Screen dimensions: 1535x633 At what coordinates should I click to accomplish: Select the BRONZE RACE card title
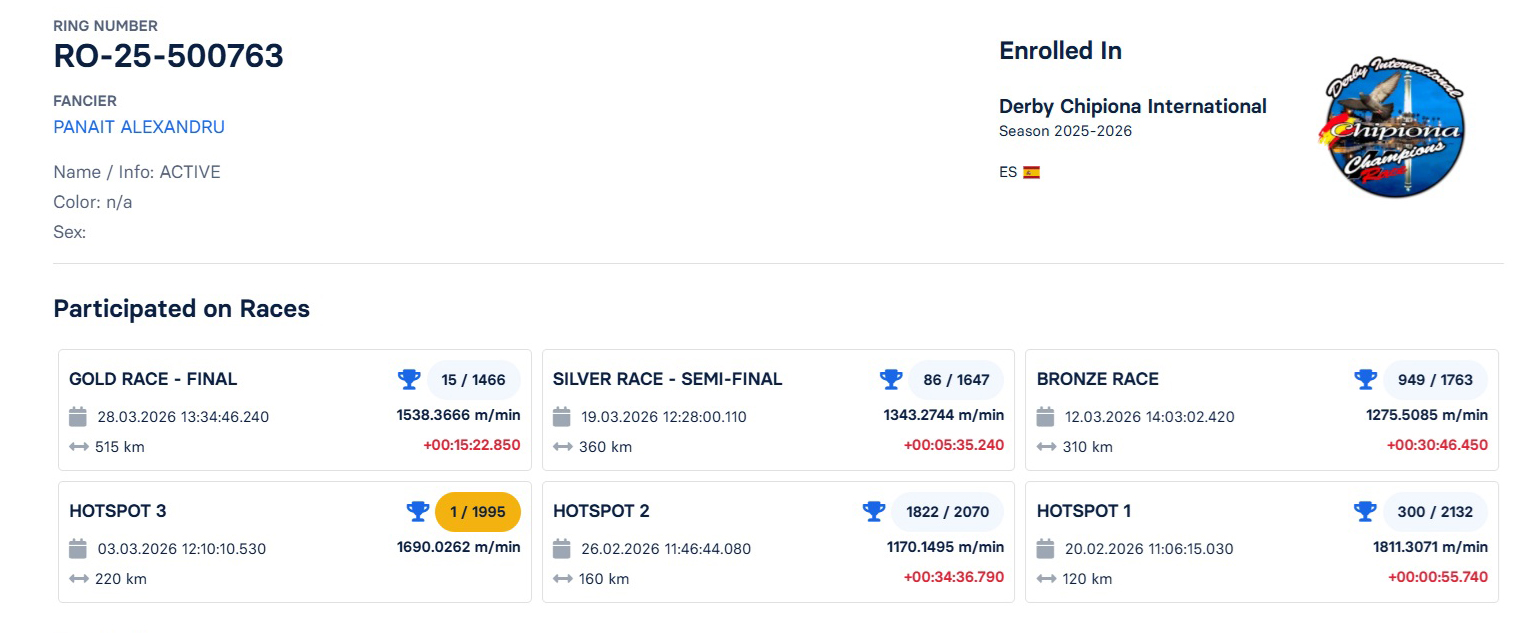point(1097,379)
